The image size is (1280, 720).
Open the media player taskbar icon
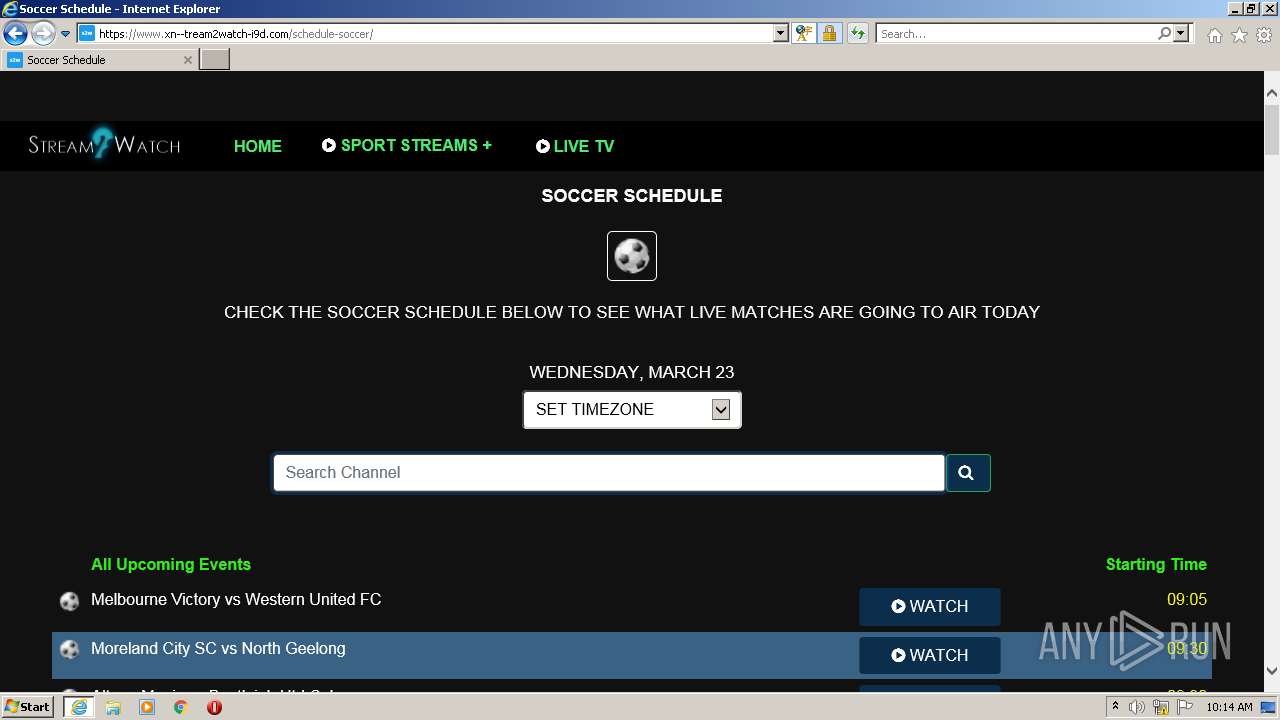click(147, 707)
